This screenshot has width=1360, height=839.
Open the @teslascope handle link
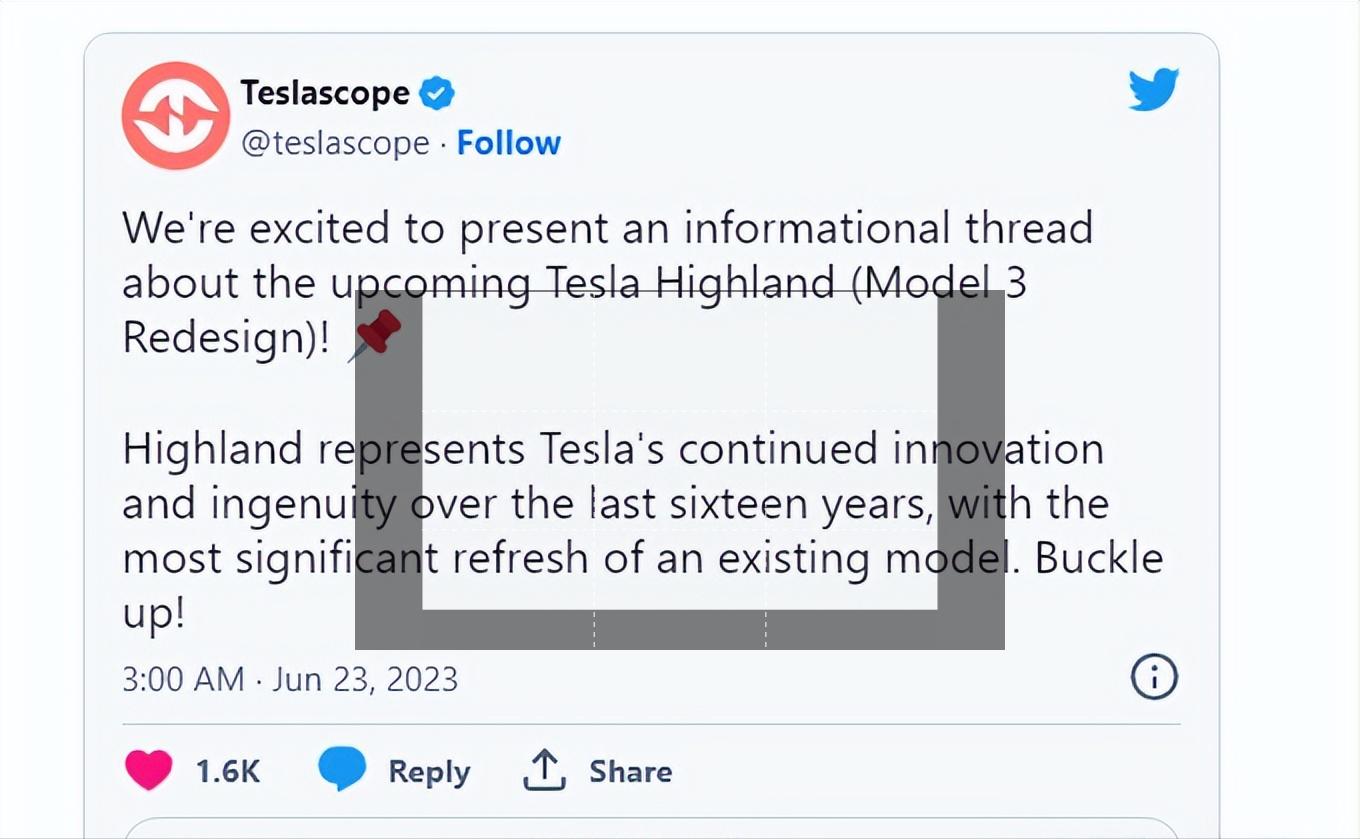(x=337, y=143)
